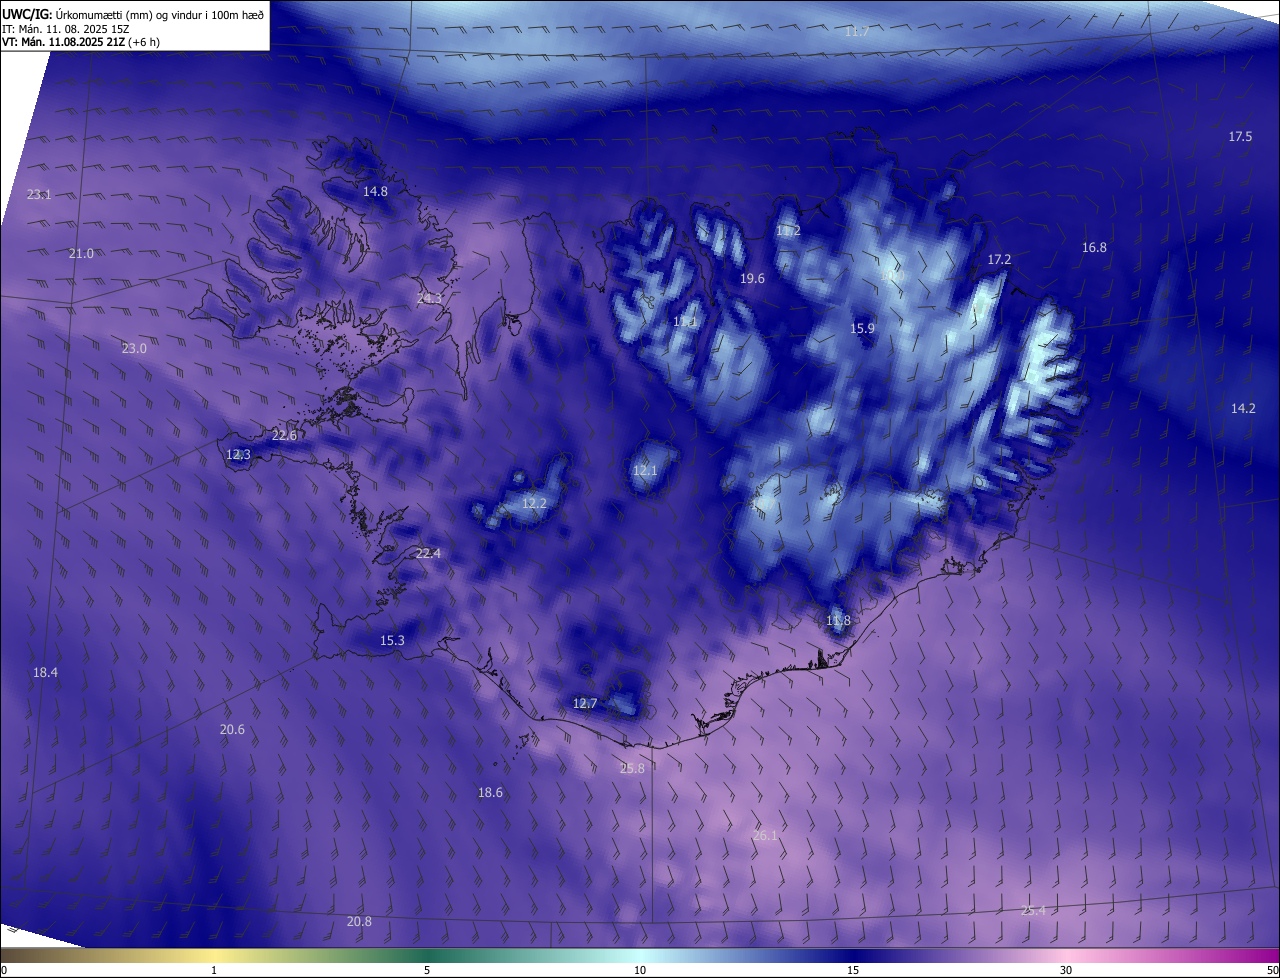
Task: Click the 11.1 value label
Action: pos(685,321)
